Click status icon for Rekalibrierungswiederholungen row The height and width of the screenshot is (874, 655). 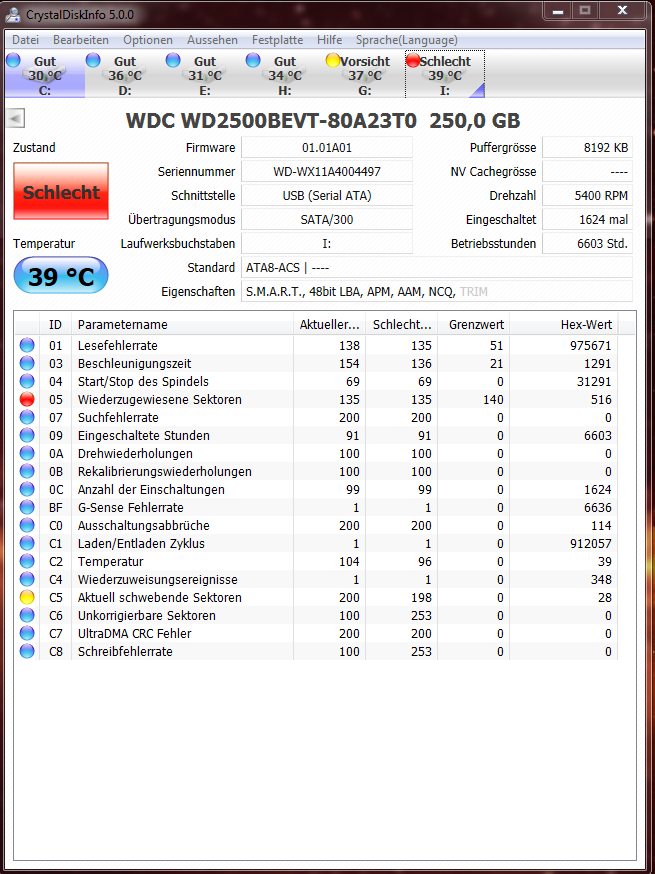[x=27, y=472]
